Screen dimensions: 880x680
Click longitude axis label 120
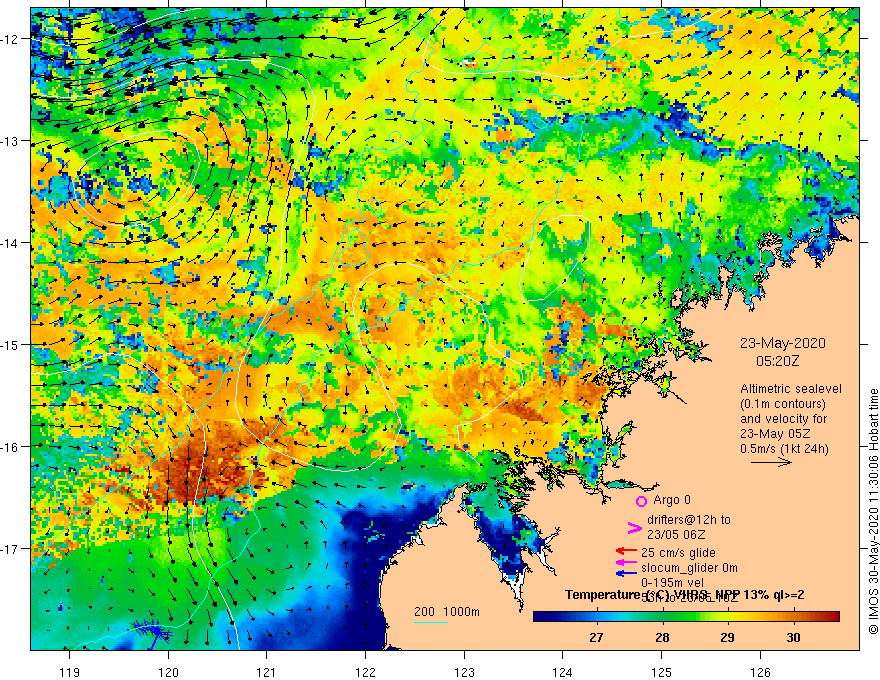pos(168,672)
